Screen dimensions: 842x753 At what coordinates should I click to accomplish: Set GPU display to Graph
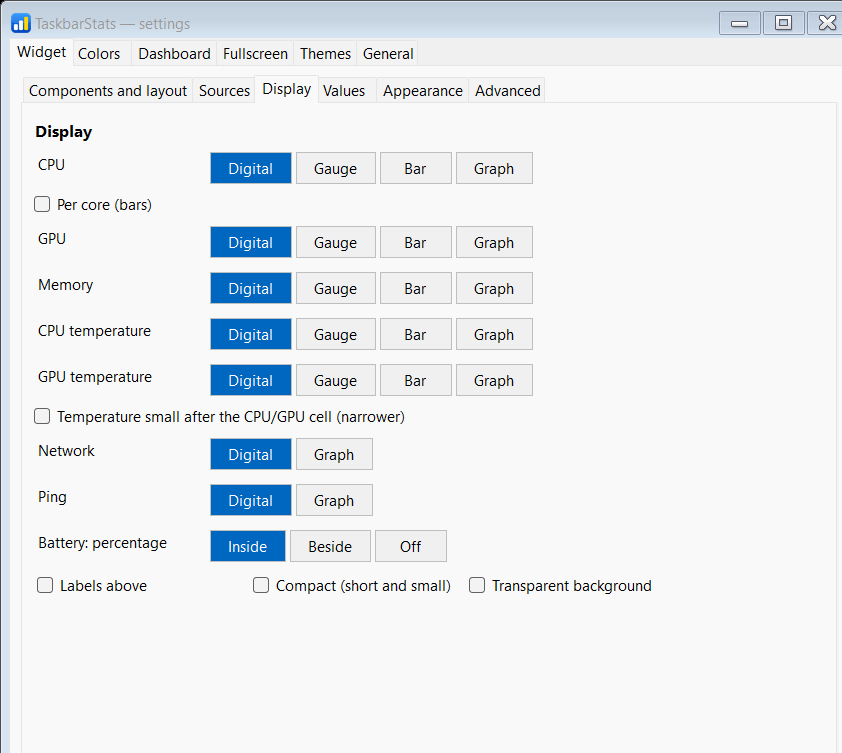(494, 242)
